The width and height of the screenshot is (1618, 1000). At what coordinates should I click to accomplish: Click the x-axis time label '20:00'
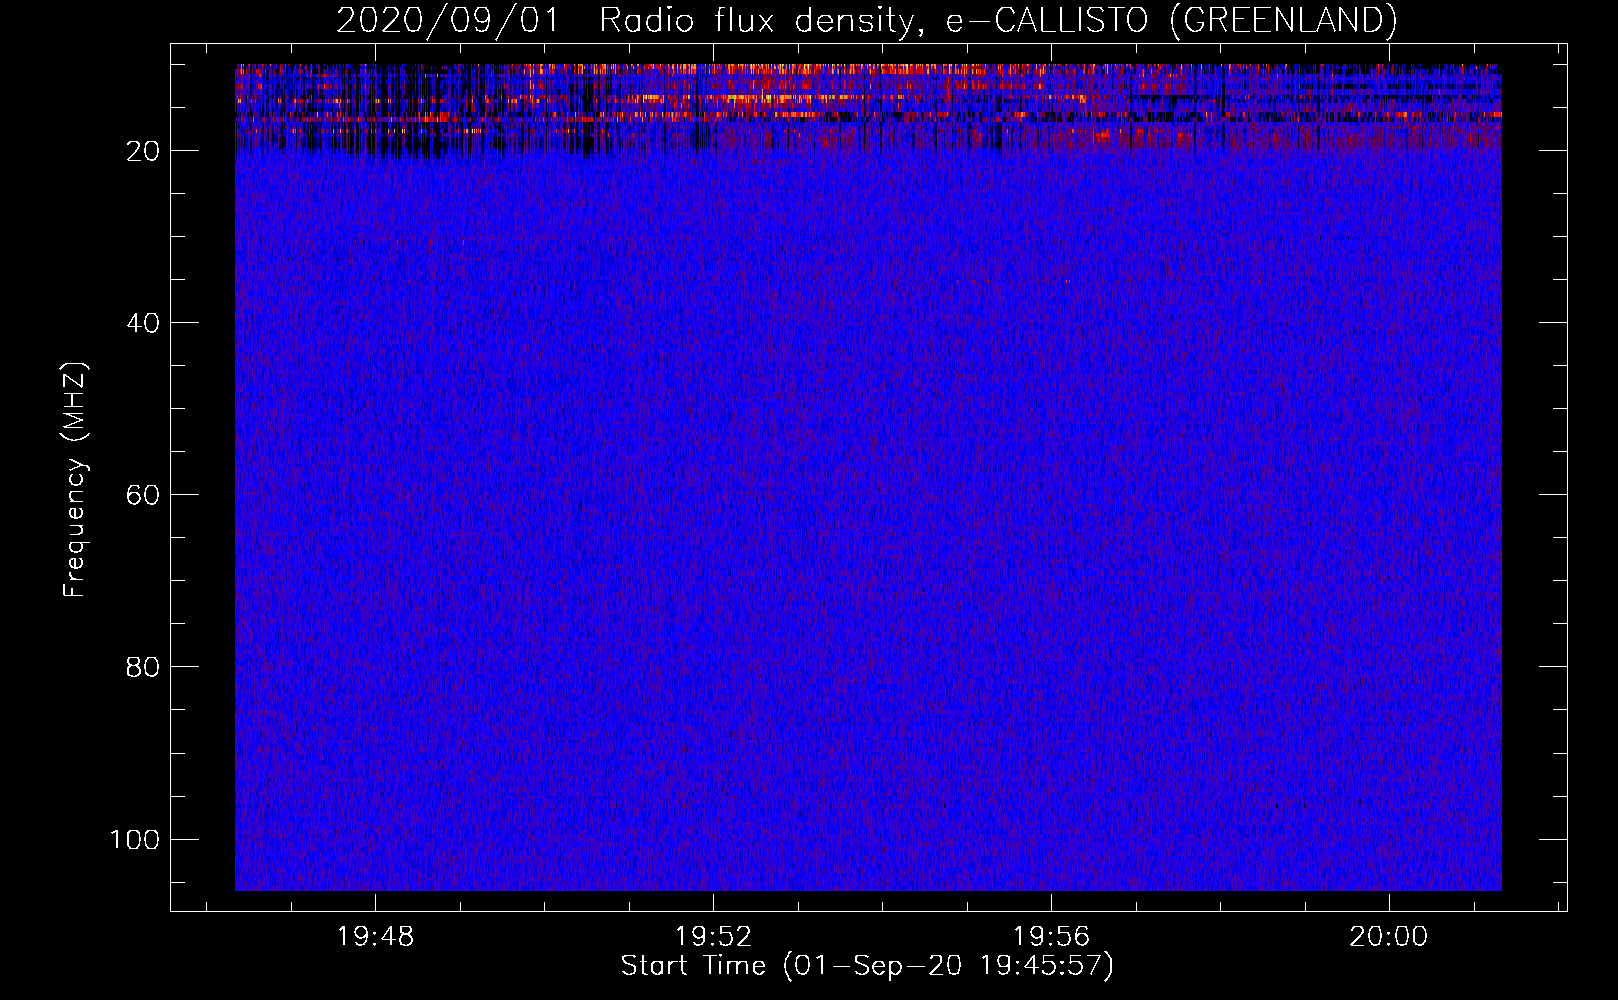1389,937
